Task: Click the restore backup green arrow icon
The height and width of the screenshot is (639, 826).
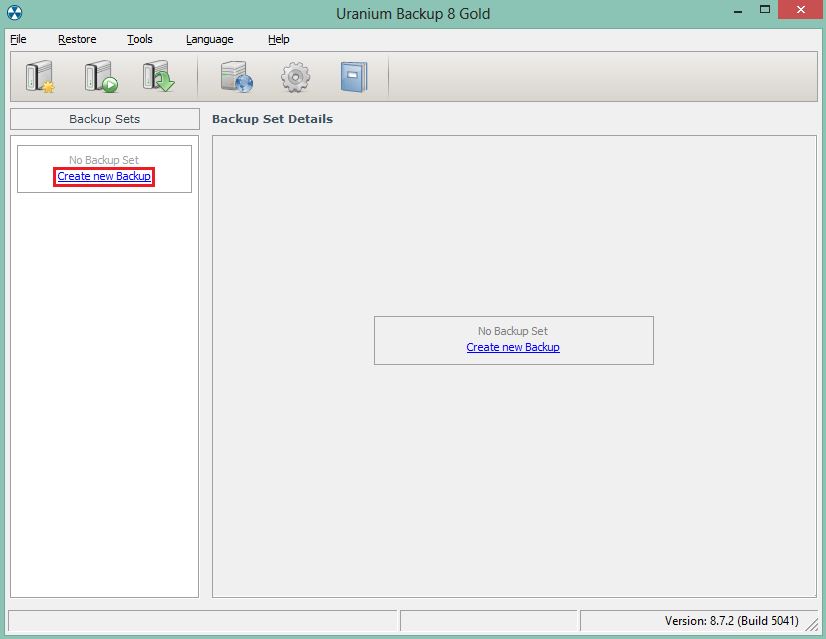Action: click(159, 77)
